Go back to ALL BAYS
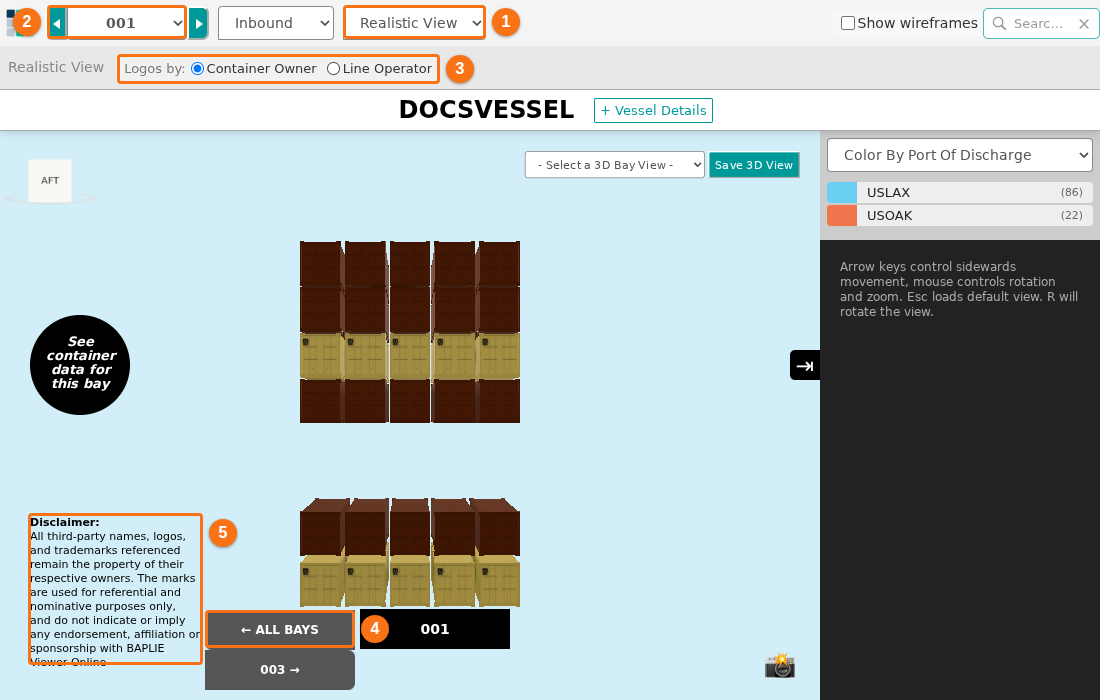The image size is (1100, 700). (x=280, y=629)
